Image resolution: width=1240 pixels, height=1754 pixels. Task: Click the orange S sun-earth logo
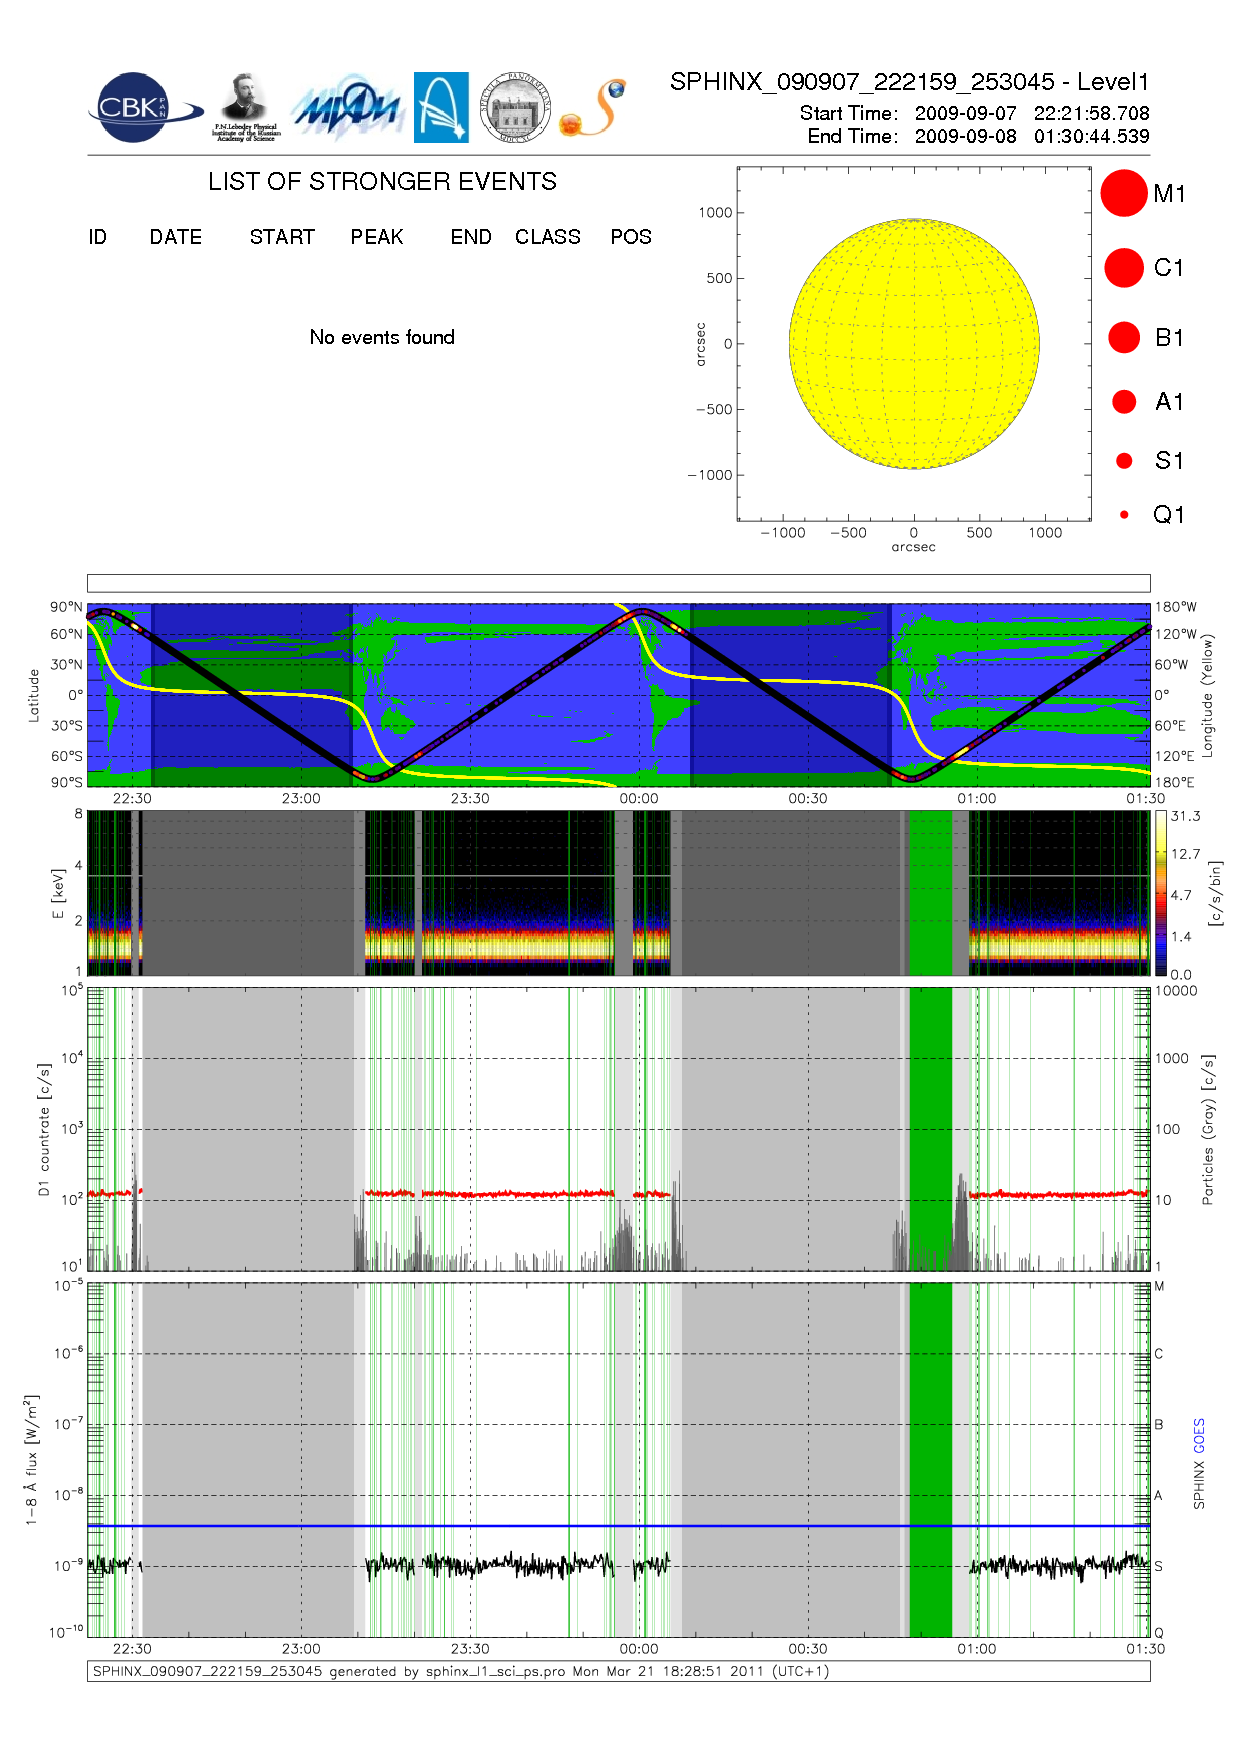pos(593,108)
